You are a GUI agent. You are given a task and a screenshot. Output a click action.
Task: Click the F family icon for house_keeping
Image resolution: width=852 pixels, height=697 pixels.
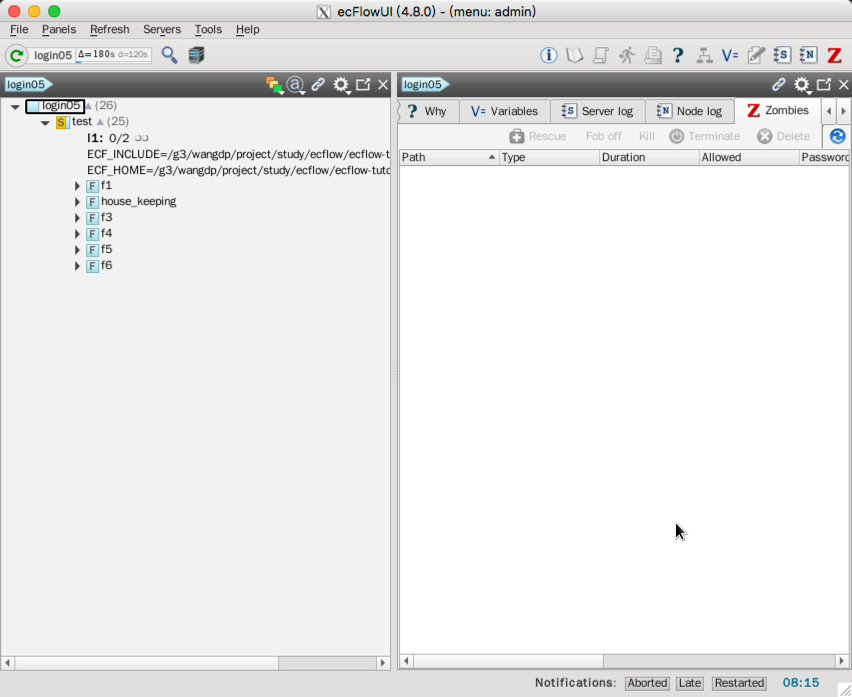click(x=92, y=202)
